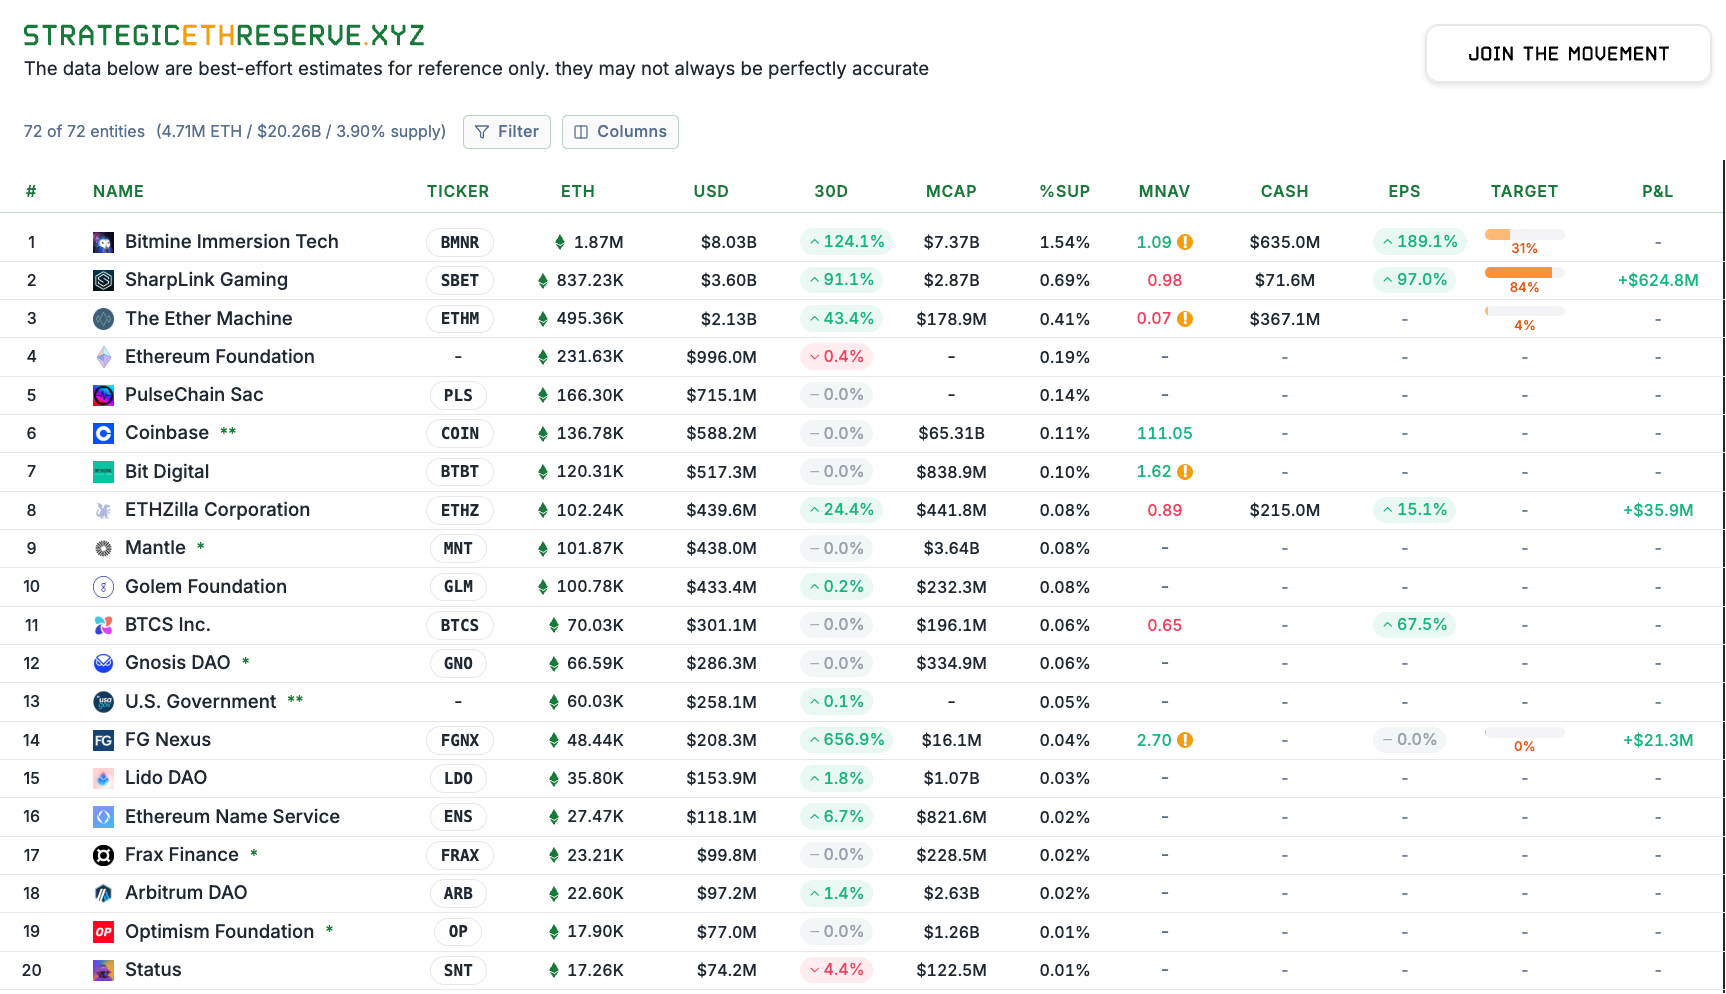The width and height of the screenshot is (1726, 994).
Task: Click the Arbitrum DAO logo icon
Action: point(103,893)
